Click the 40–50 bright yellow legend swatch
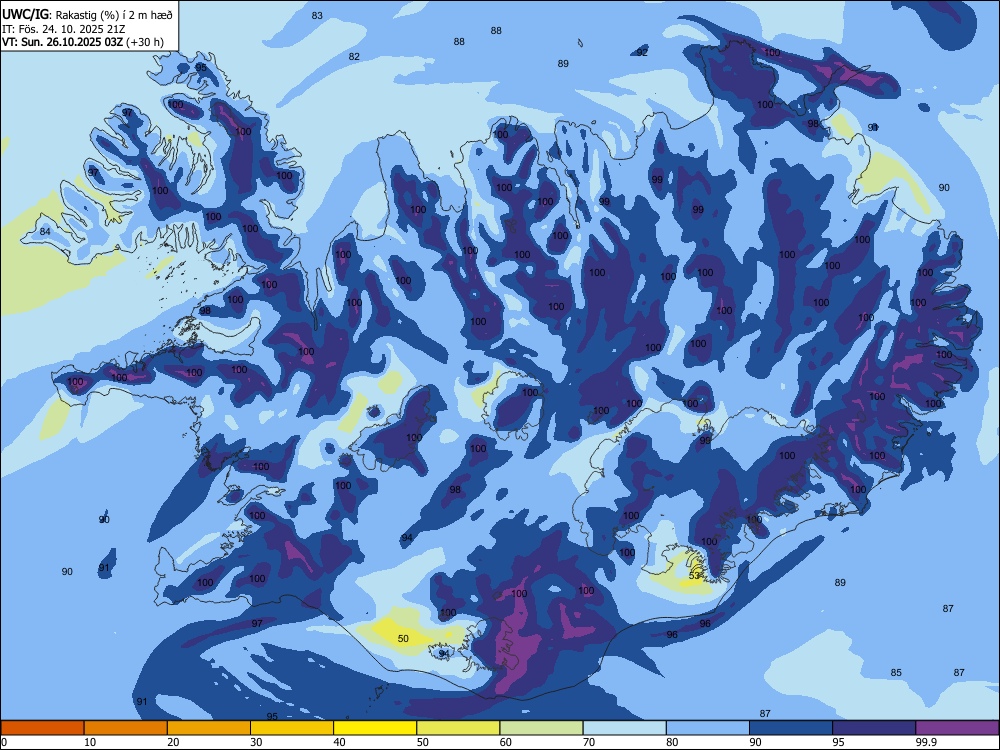This screenshot has height=750, width=1000. (x=375, y=728)
